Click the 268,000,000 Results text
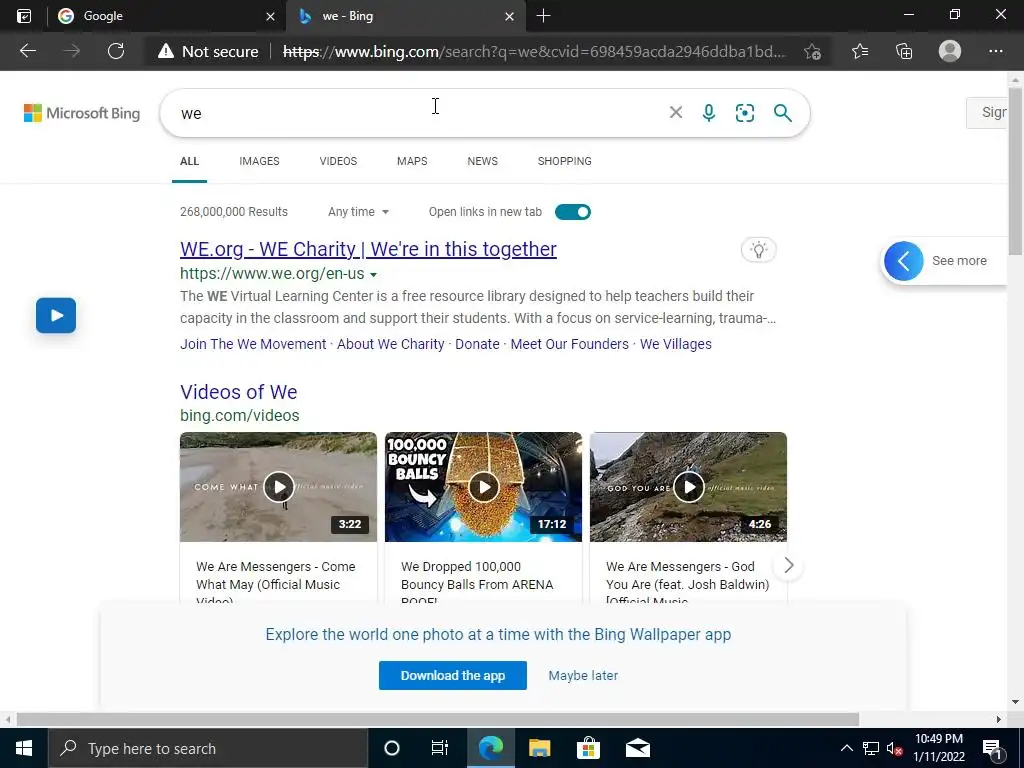Screen dimensions: 1024x768 point(234,212)
